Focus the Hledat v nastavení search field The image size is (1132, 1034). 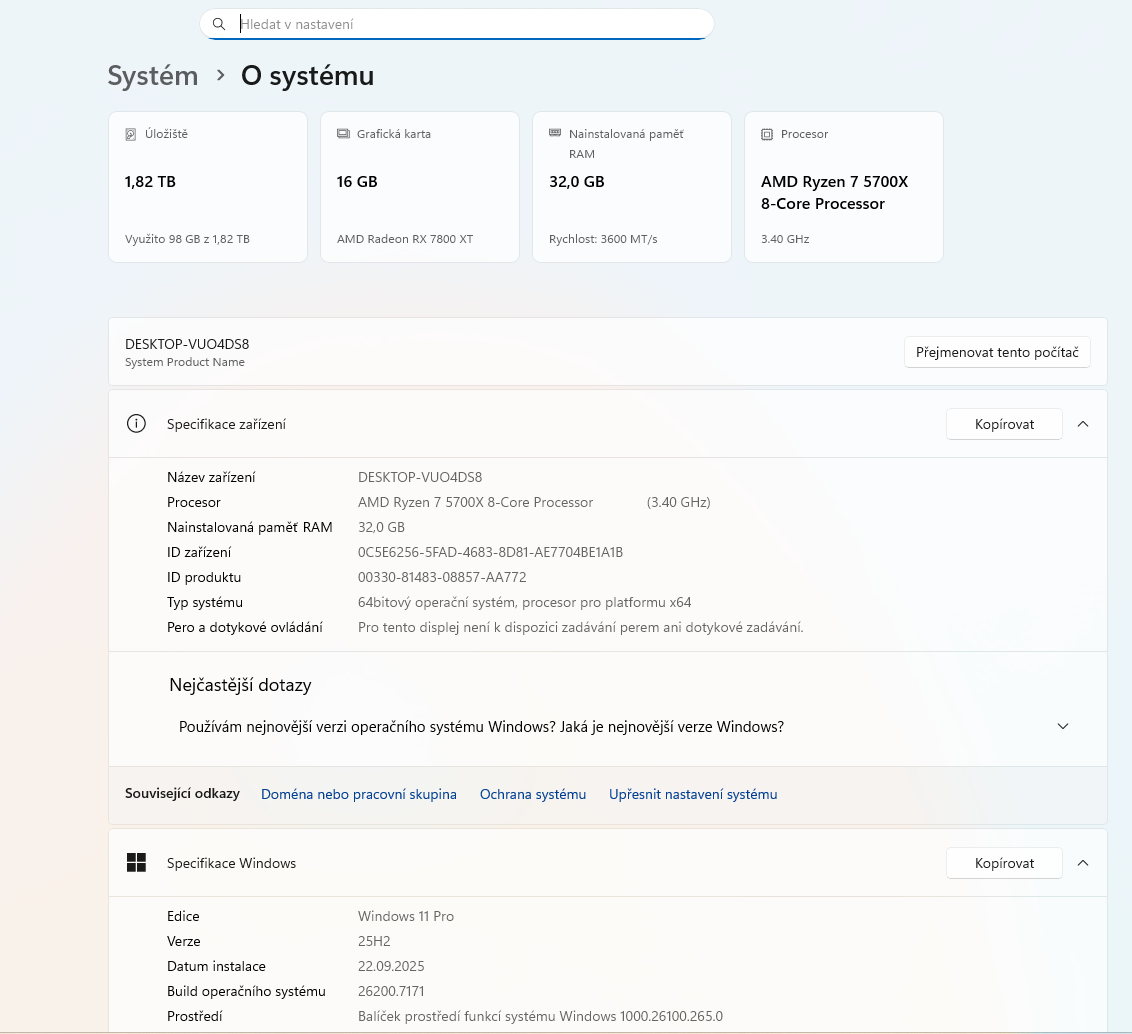[470, 24]
